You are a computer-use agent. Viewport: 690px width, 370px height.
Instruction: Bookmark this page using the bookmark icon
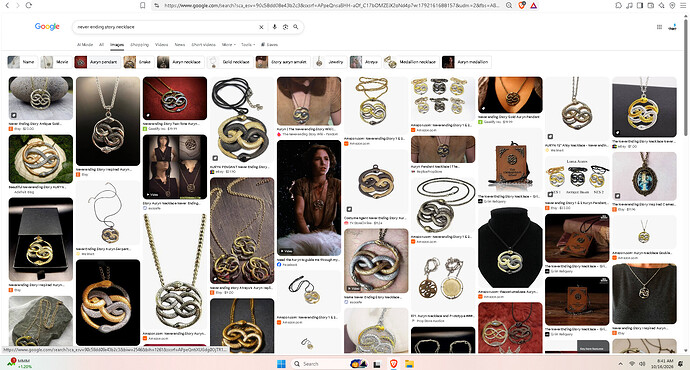tap(143, 5)
